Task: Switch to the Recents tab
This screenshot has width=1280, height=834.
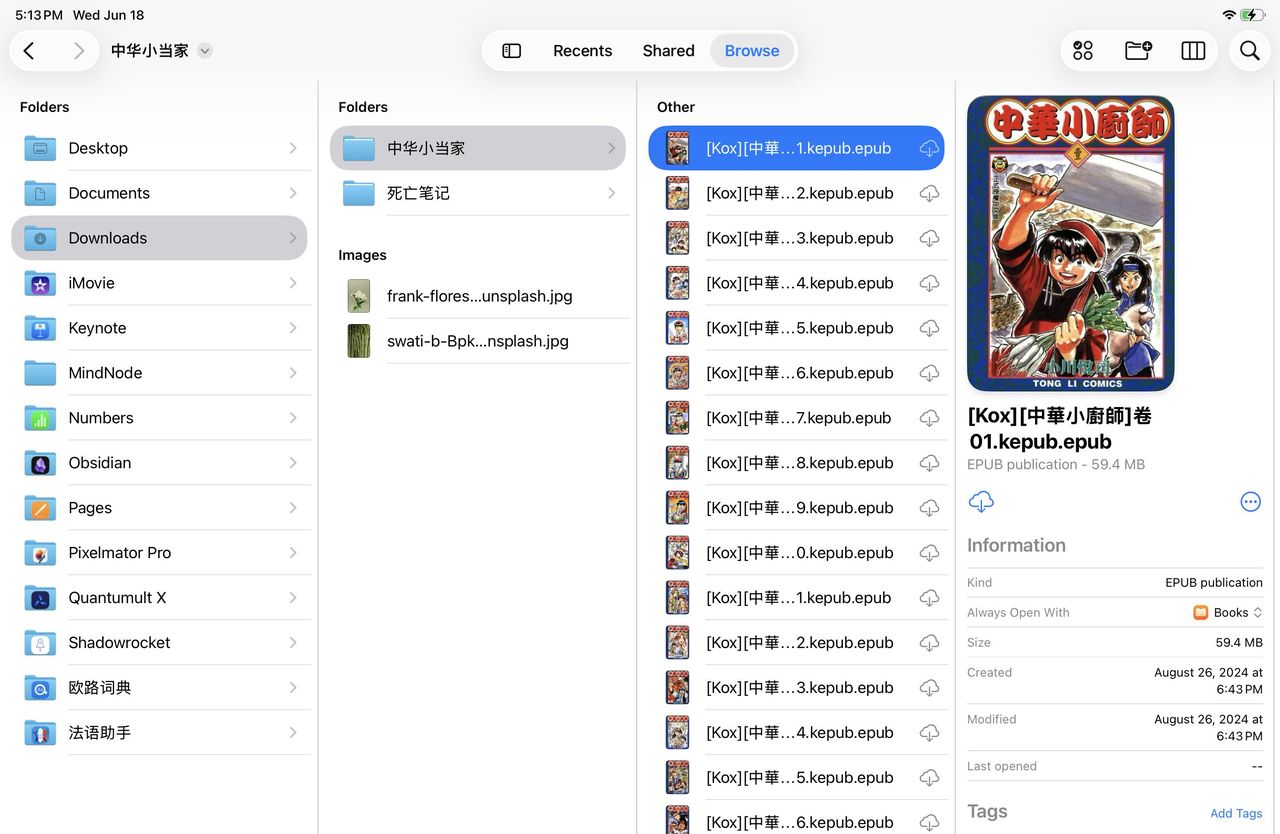Action: click(582, 50)
